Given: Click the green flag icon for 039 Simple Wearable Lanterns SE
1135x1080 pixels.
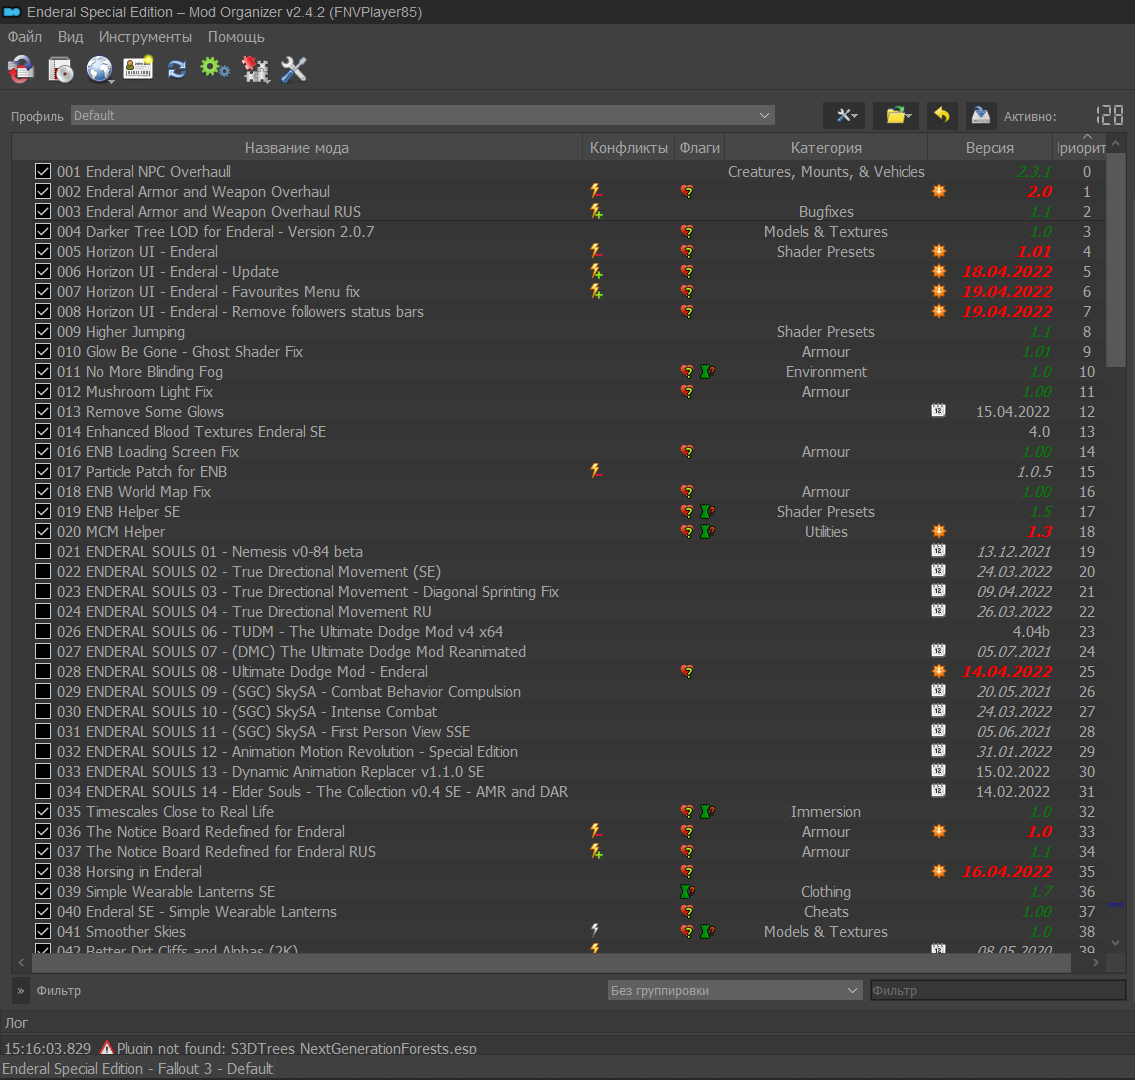Looking at the screenshot, I should click(x=687, y=892).
